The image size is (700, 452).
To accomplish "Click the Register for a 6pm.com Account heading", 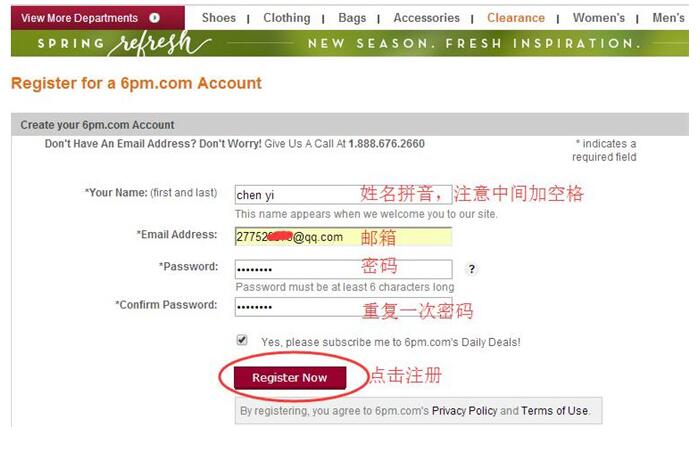I will click(x=136, y=83).
